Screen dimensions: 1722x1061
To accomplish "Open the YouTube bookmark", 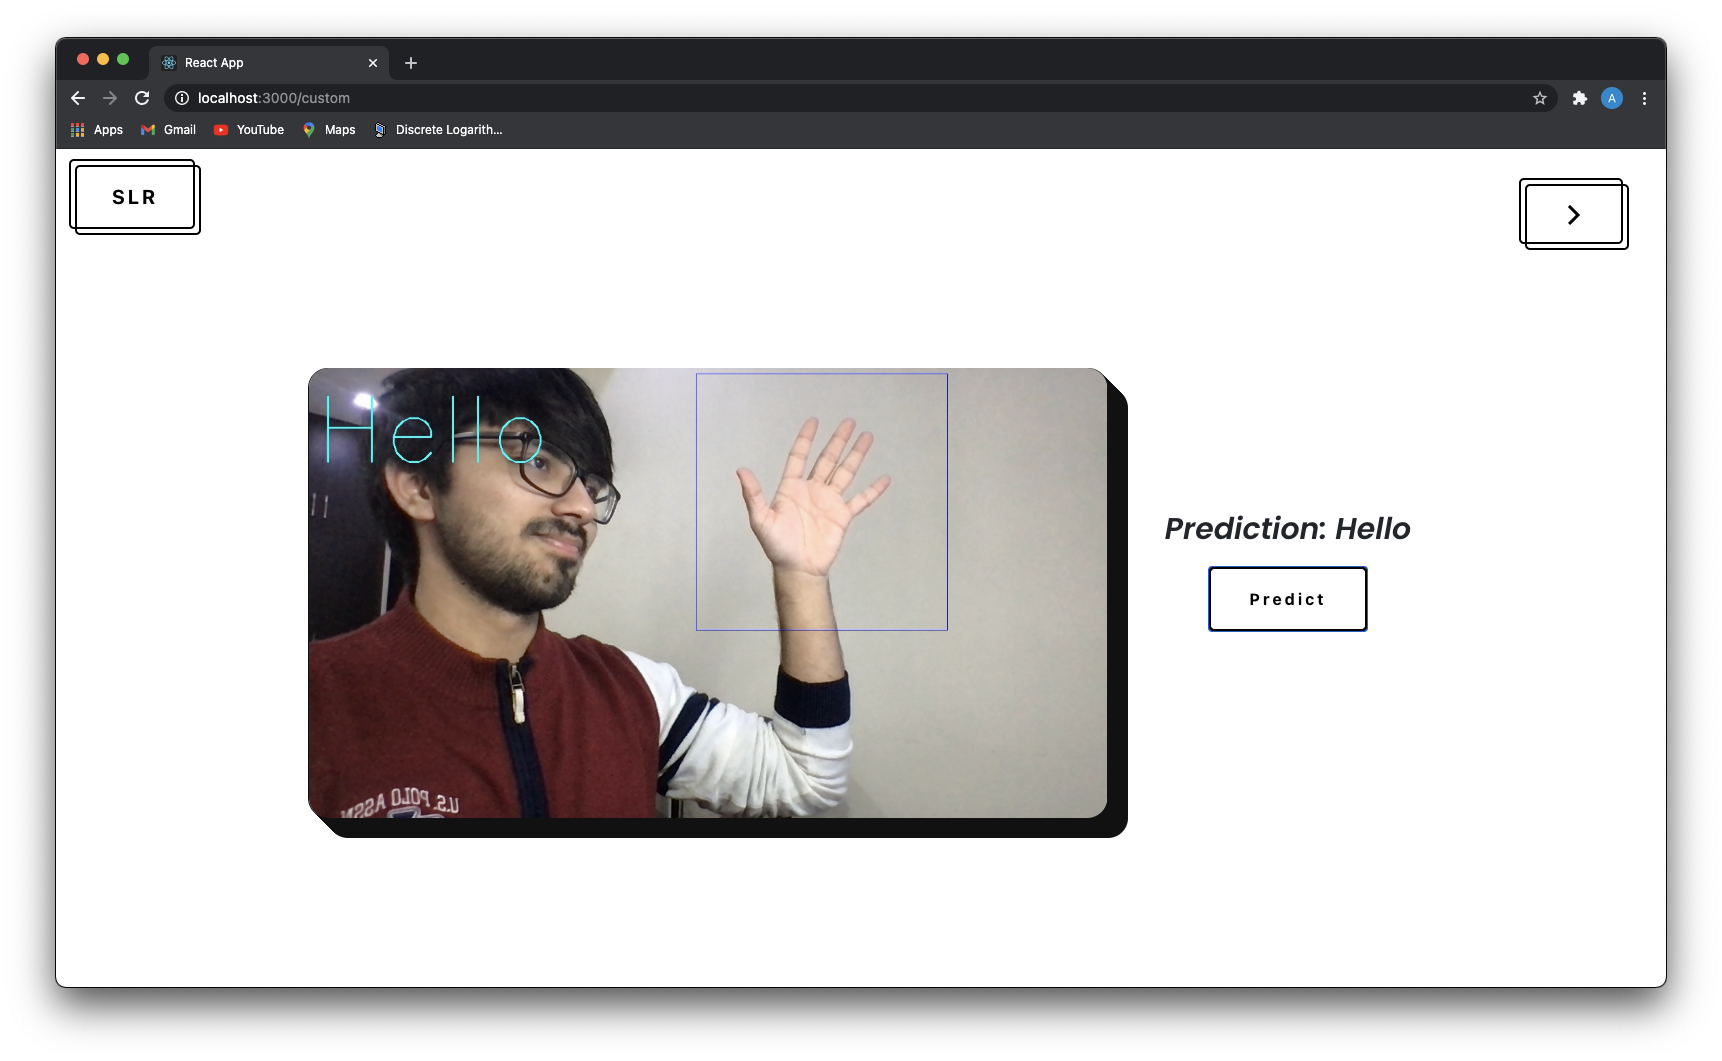I will [249, 130].
